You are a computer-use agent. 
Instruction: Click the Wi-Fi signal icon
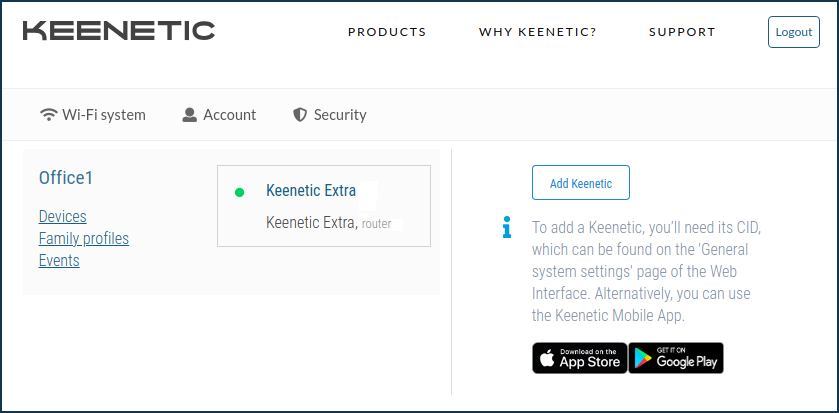49,114
